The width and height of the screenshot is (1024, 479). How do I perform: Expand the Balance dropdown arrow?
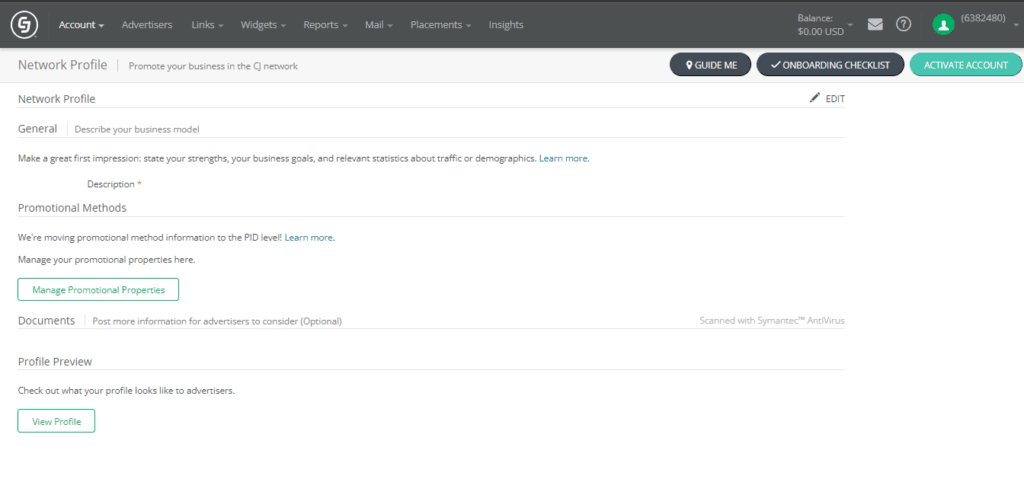(x=851, y=25)
